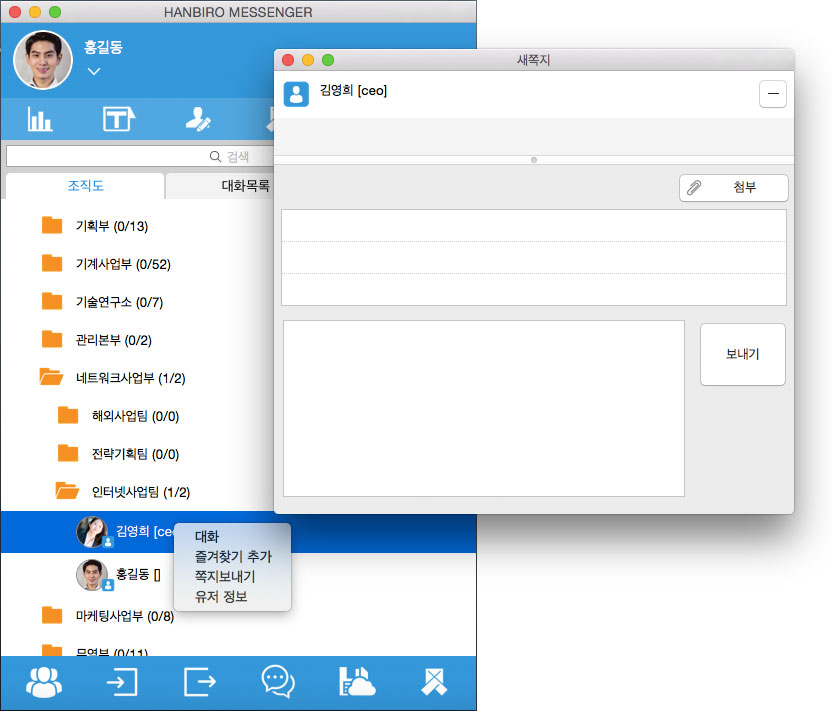Open the status dropdown chevron under 홍길동

click(x=94, y=71)
